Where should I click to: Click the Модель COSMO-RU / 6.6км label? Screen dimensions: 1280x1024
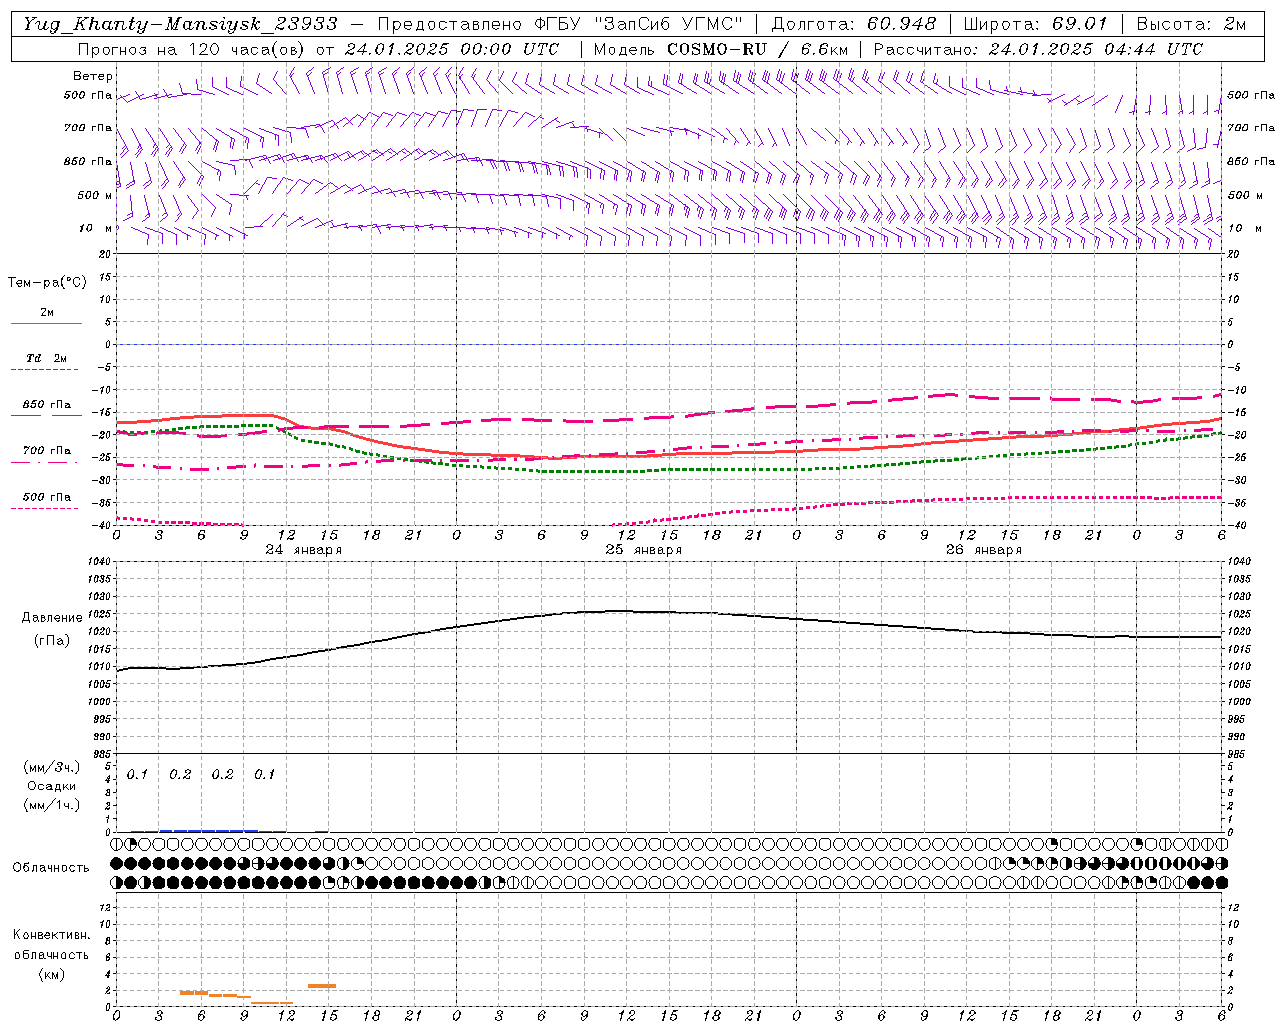pyautogui.click(x=721, y=49)
